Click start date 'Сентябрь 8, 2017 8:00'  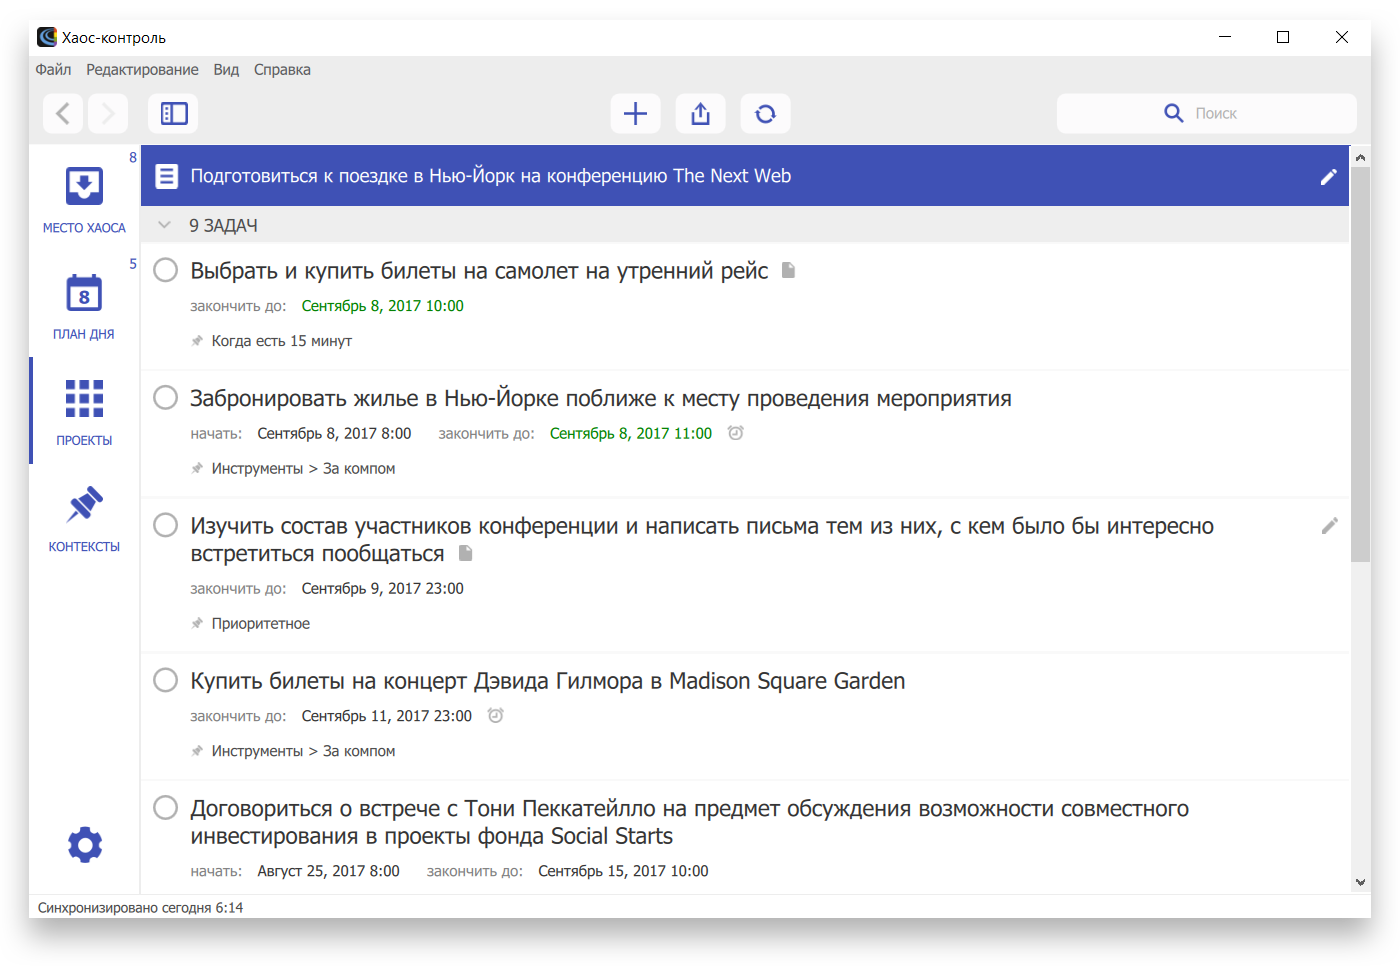[334, 433]
